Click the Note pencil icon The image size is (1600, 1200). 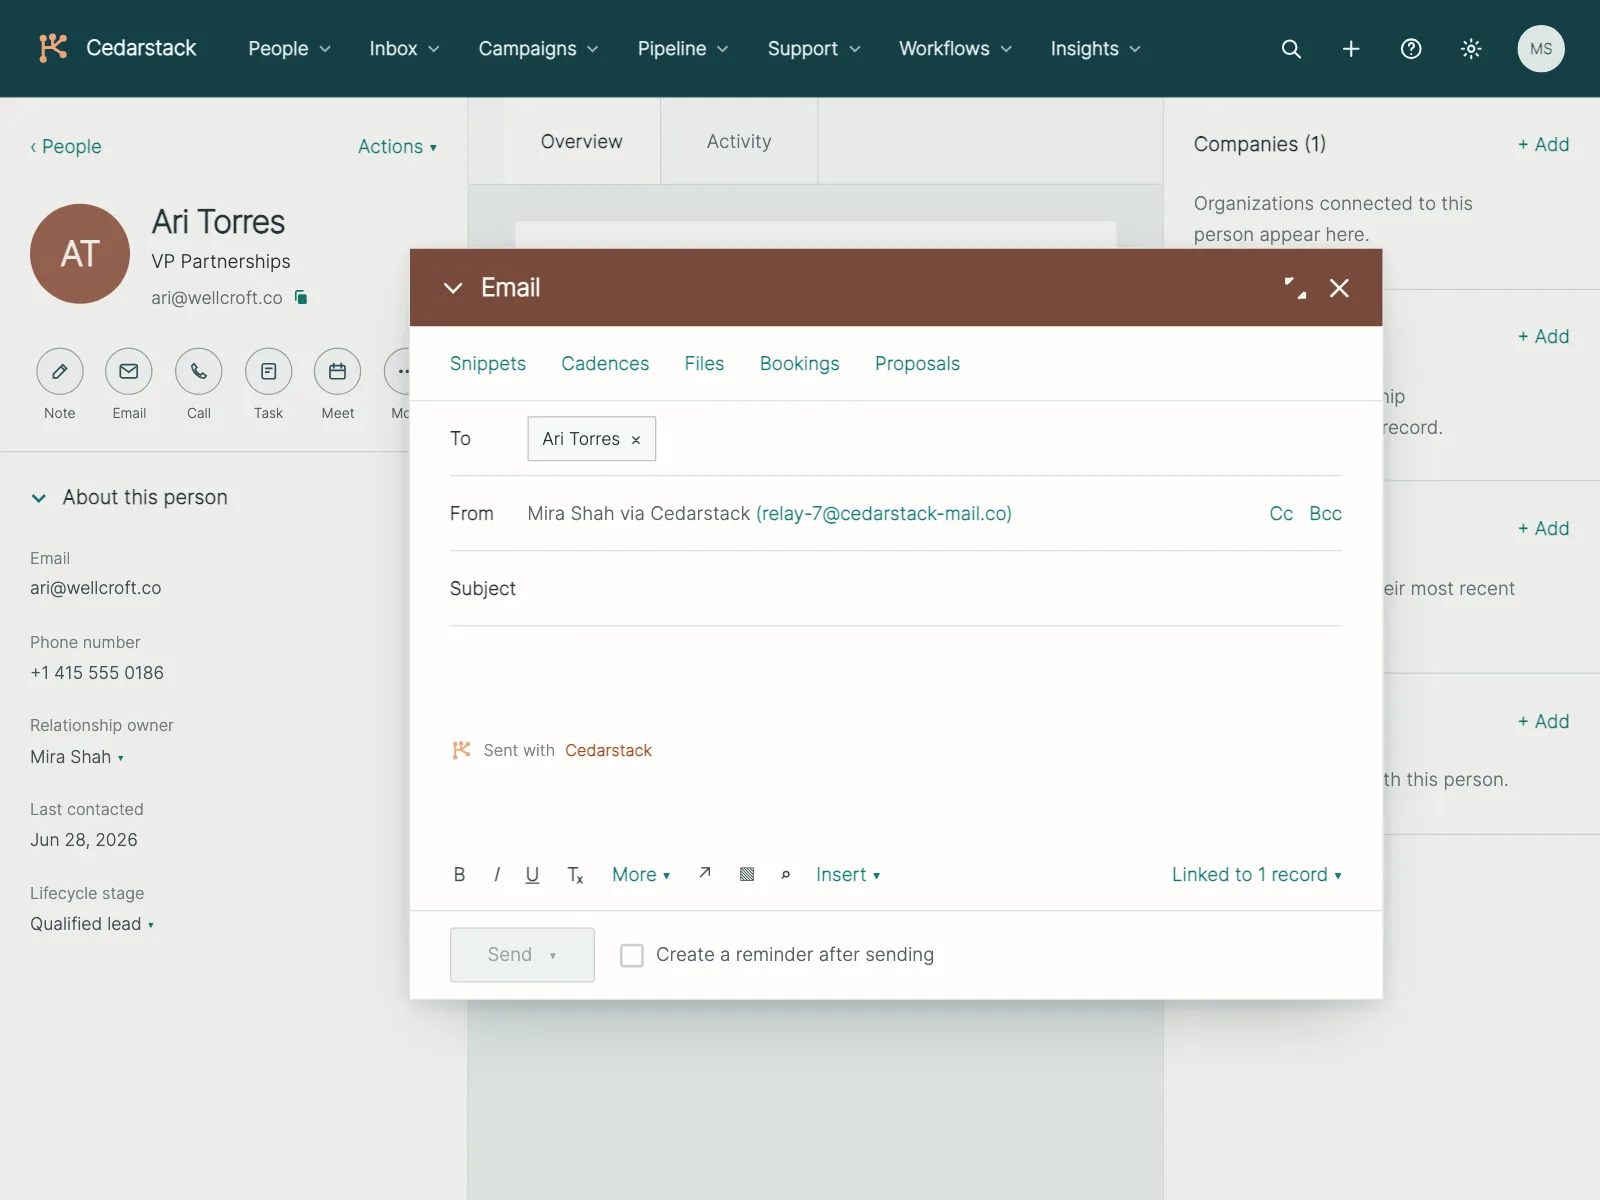60,372
